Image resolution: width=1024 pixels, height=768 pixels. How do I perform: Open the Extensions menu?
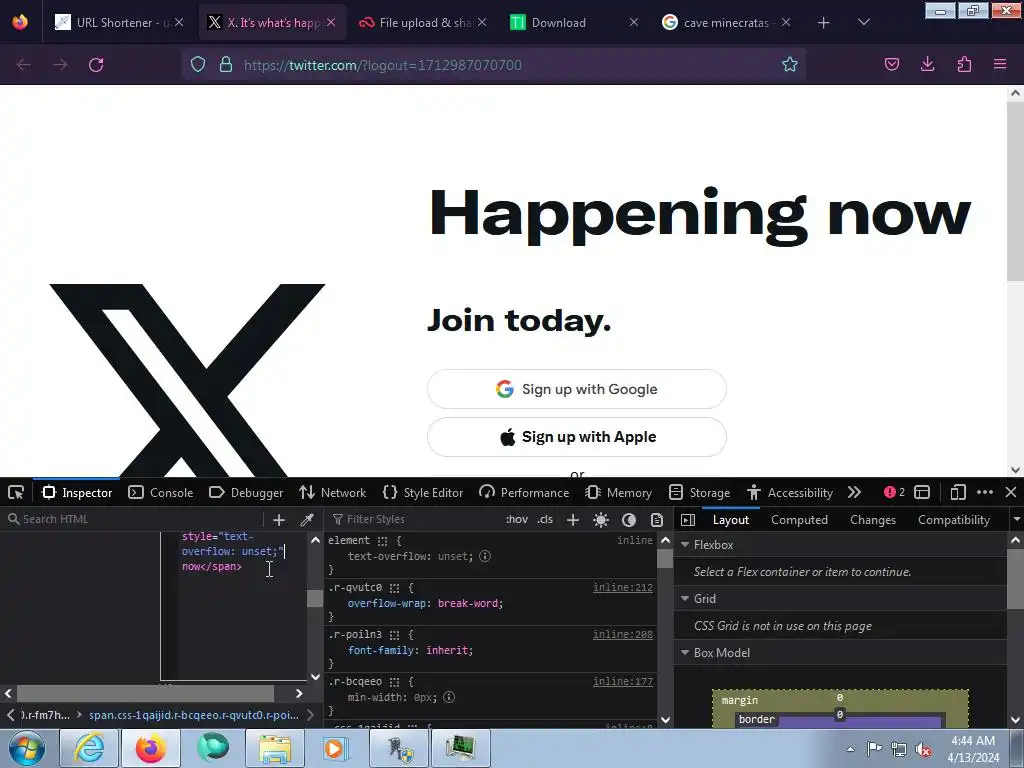(x=964, y=65)
